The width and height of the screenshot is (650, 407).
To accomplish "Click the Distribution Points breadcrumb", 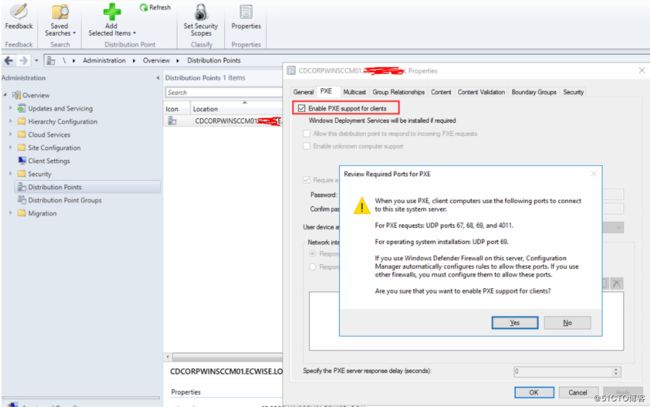I will [214, 61].
